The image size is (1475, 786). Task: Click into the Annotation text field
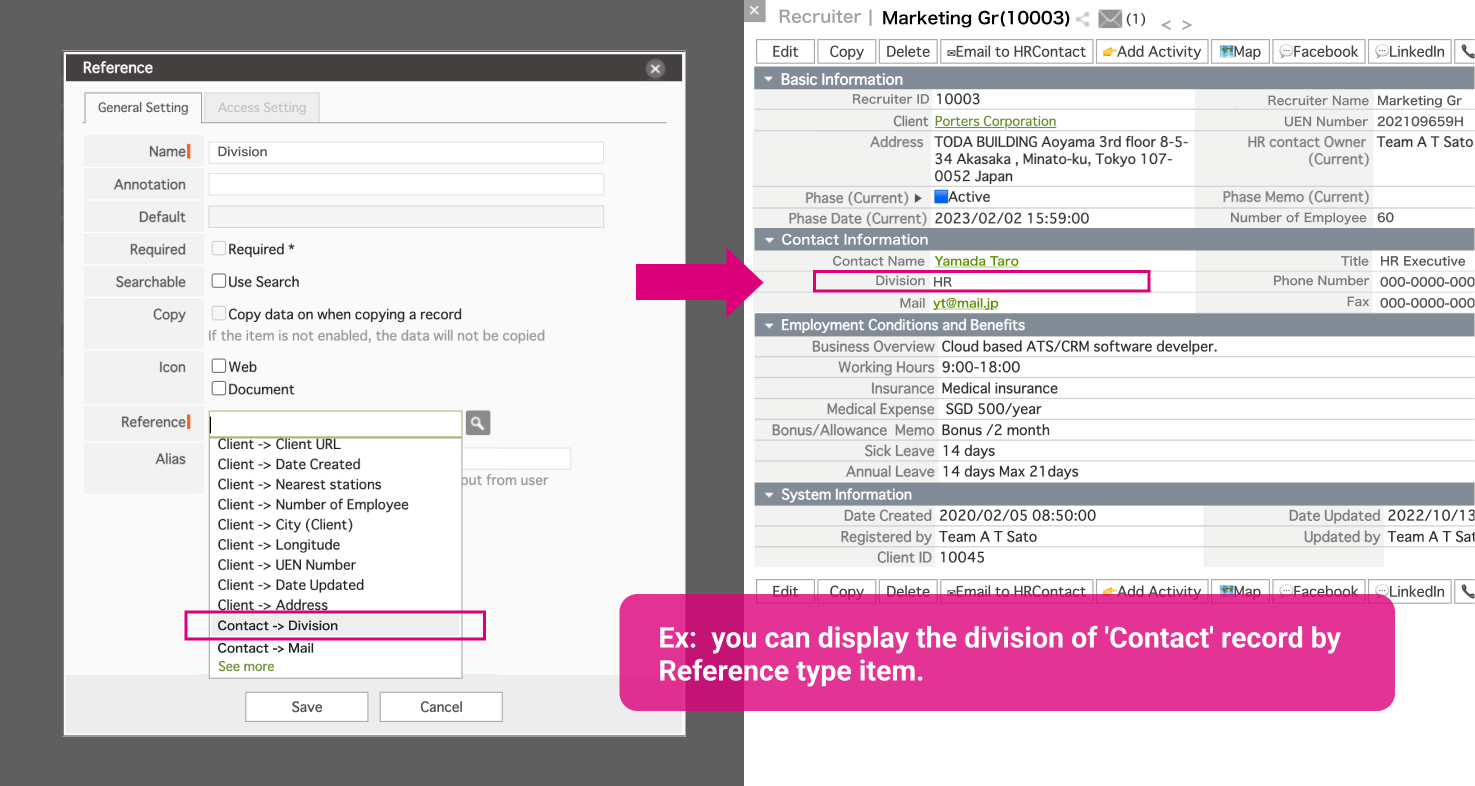(x=405, y=185)
